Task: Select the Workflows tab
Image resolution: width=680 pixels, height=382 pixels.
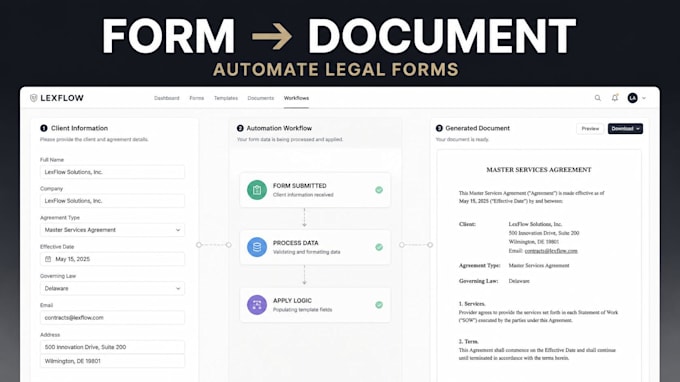Action: (296, 98)
